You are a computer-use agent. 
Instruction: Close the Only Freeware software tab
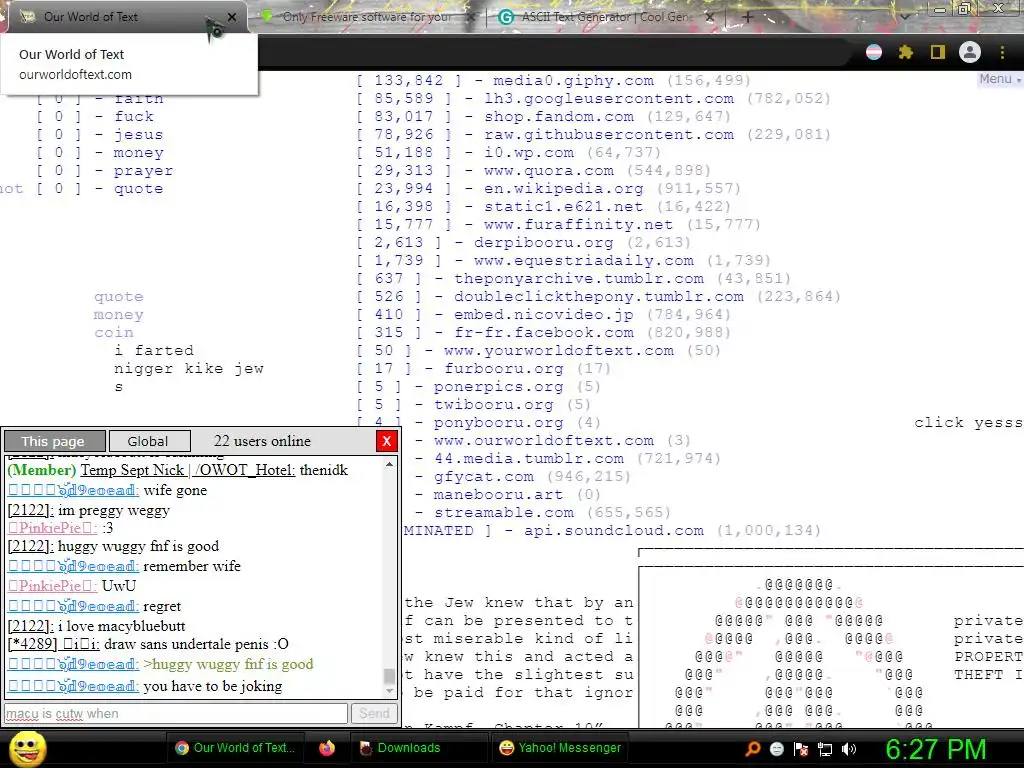tap(470, 17)
